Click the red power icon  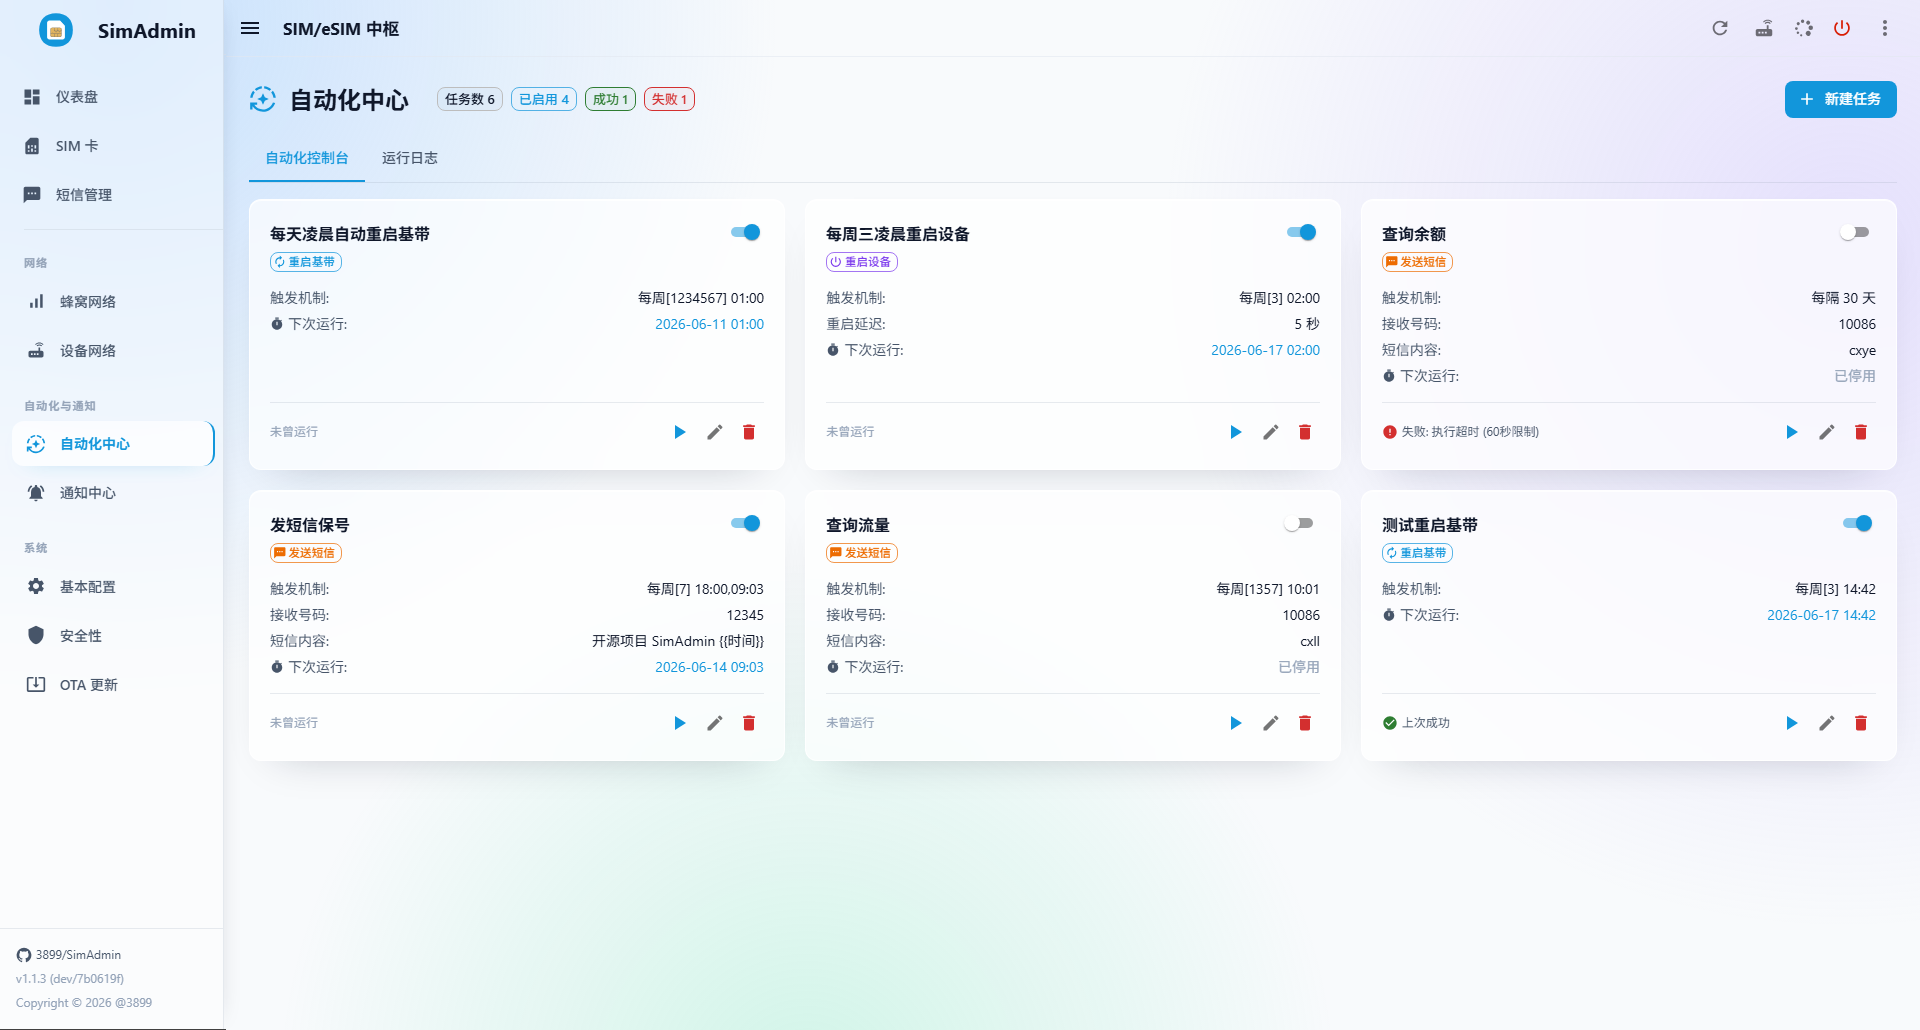pos(1842,28)
